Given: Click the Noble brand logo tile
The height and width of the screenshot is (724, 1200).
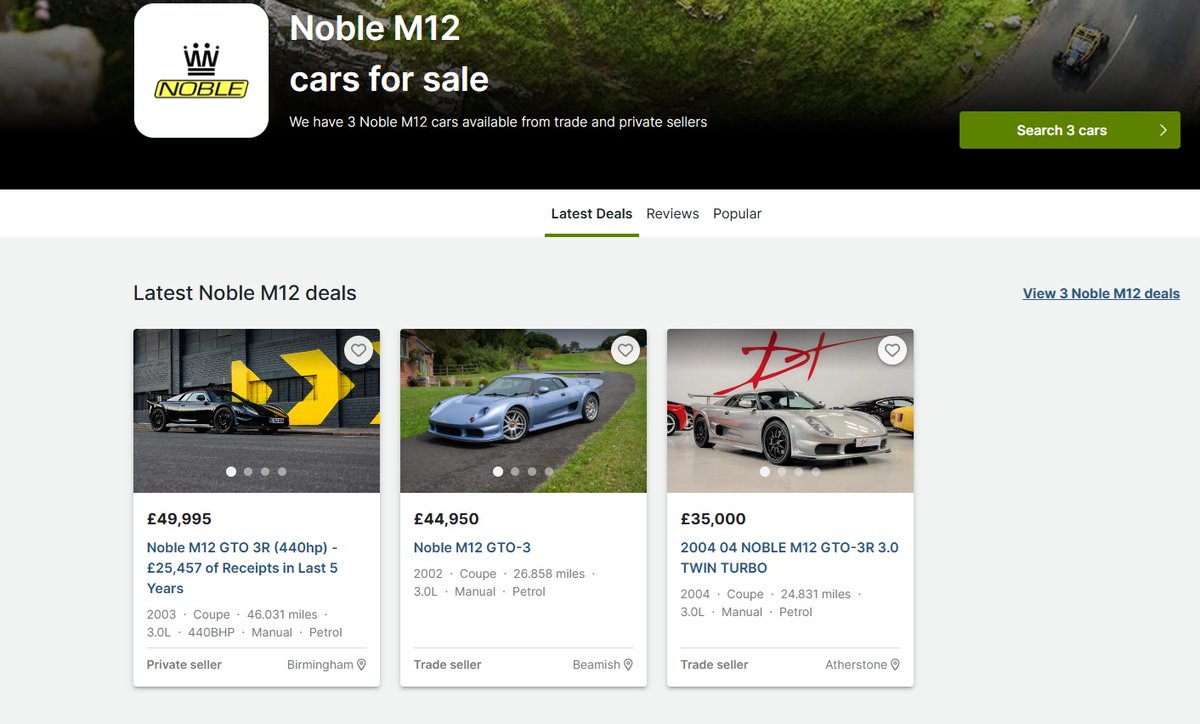Looking at the screenshot, I should point(201,70).
